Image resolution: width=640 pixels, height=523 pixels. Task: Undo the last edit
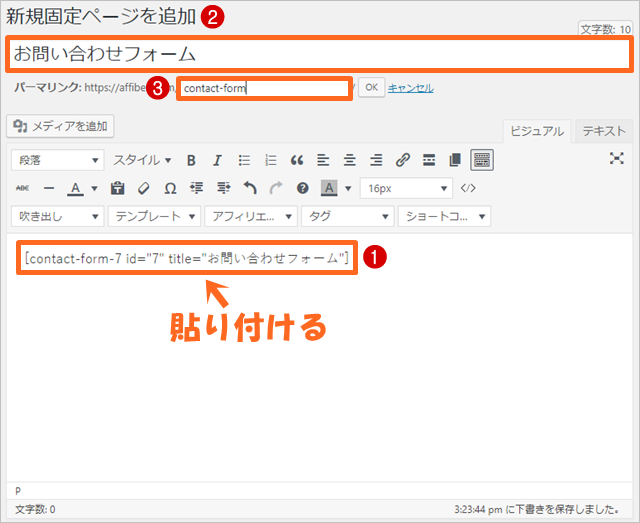[x=249, y=188]
